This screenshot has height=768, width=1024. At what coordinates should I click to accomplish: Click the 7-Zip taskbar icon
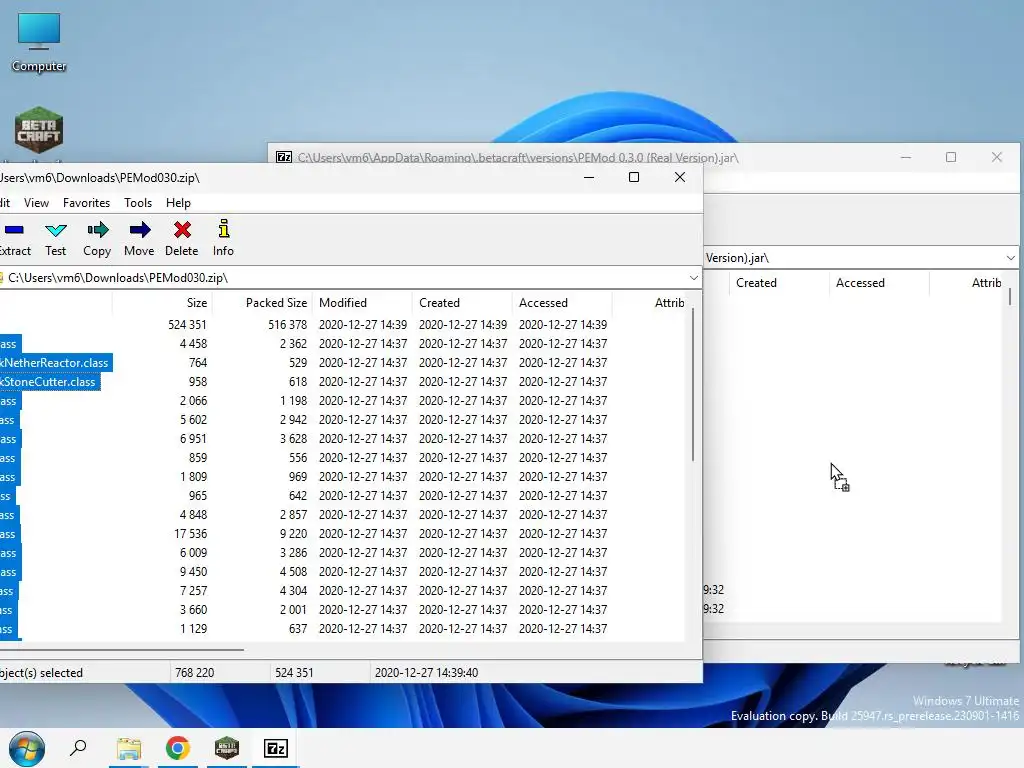(x=276, y=748)
